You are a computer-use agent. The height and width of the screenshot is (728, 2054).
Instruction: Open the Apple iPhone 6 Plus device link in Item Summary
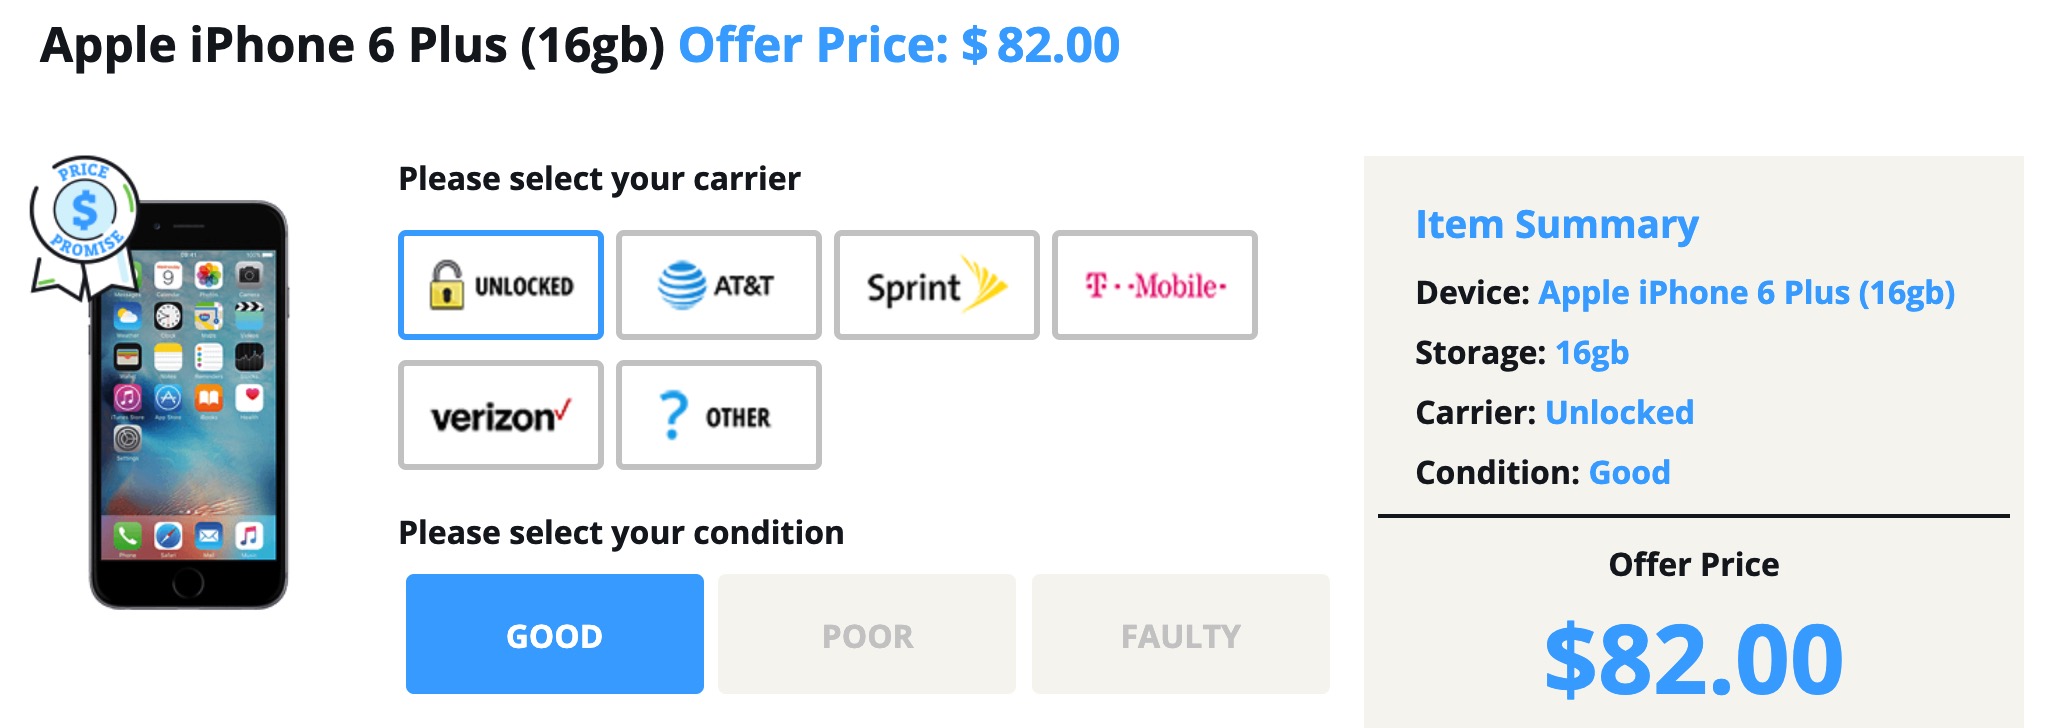pyautogui.click(x=1746, y=293)
